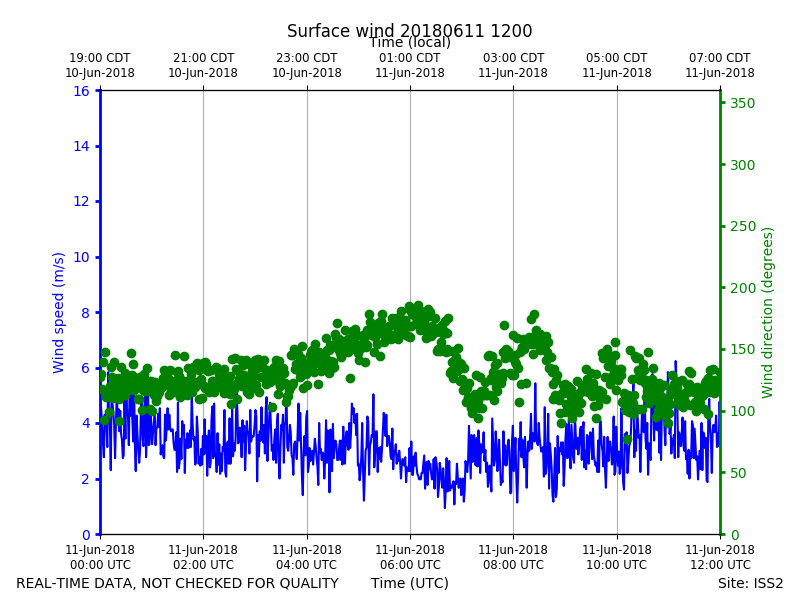800x600 pixels.
Task: Click the green wind direction tick label '150'
Action: [x=742, y=349]
